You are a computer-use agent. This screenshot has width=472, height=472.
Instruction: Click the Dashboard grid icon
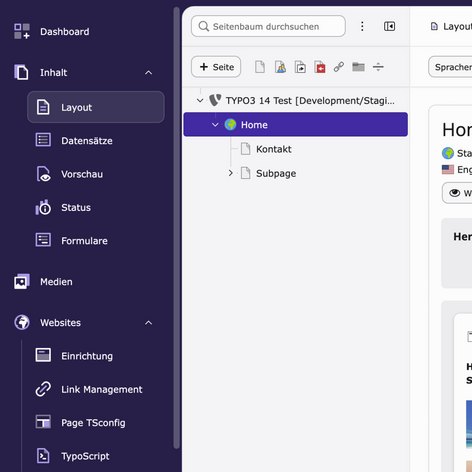(22, 31)
